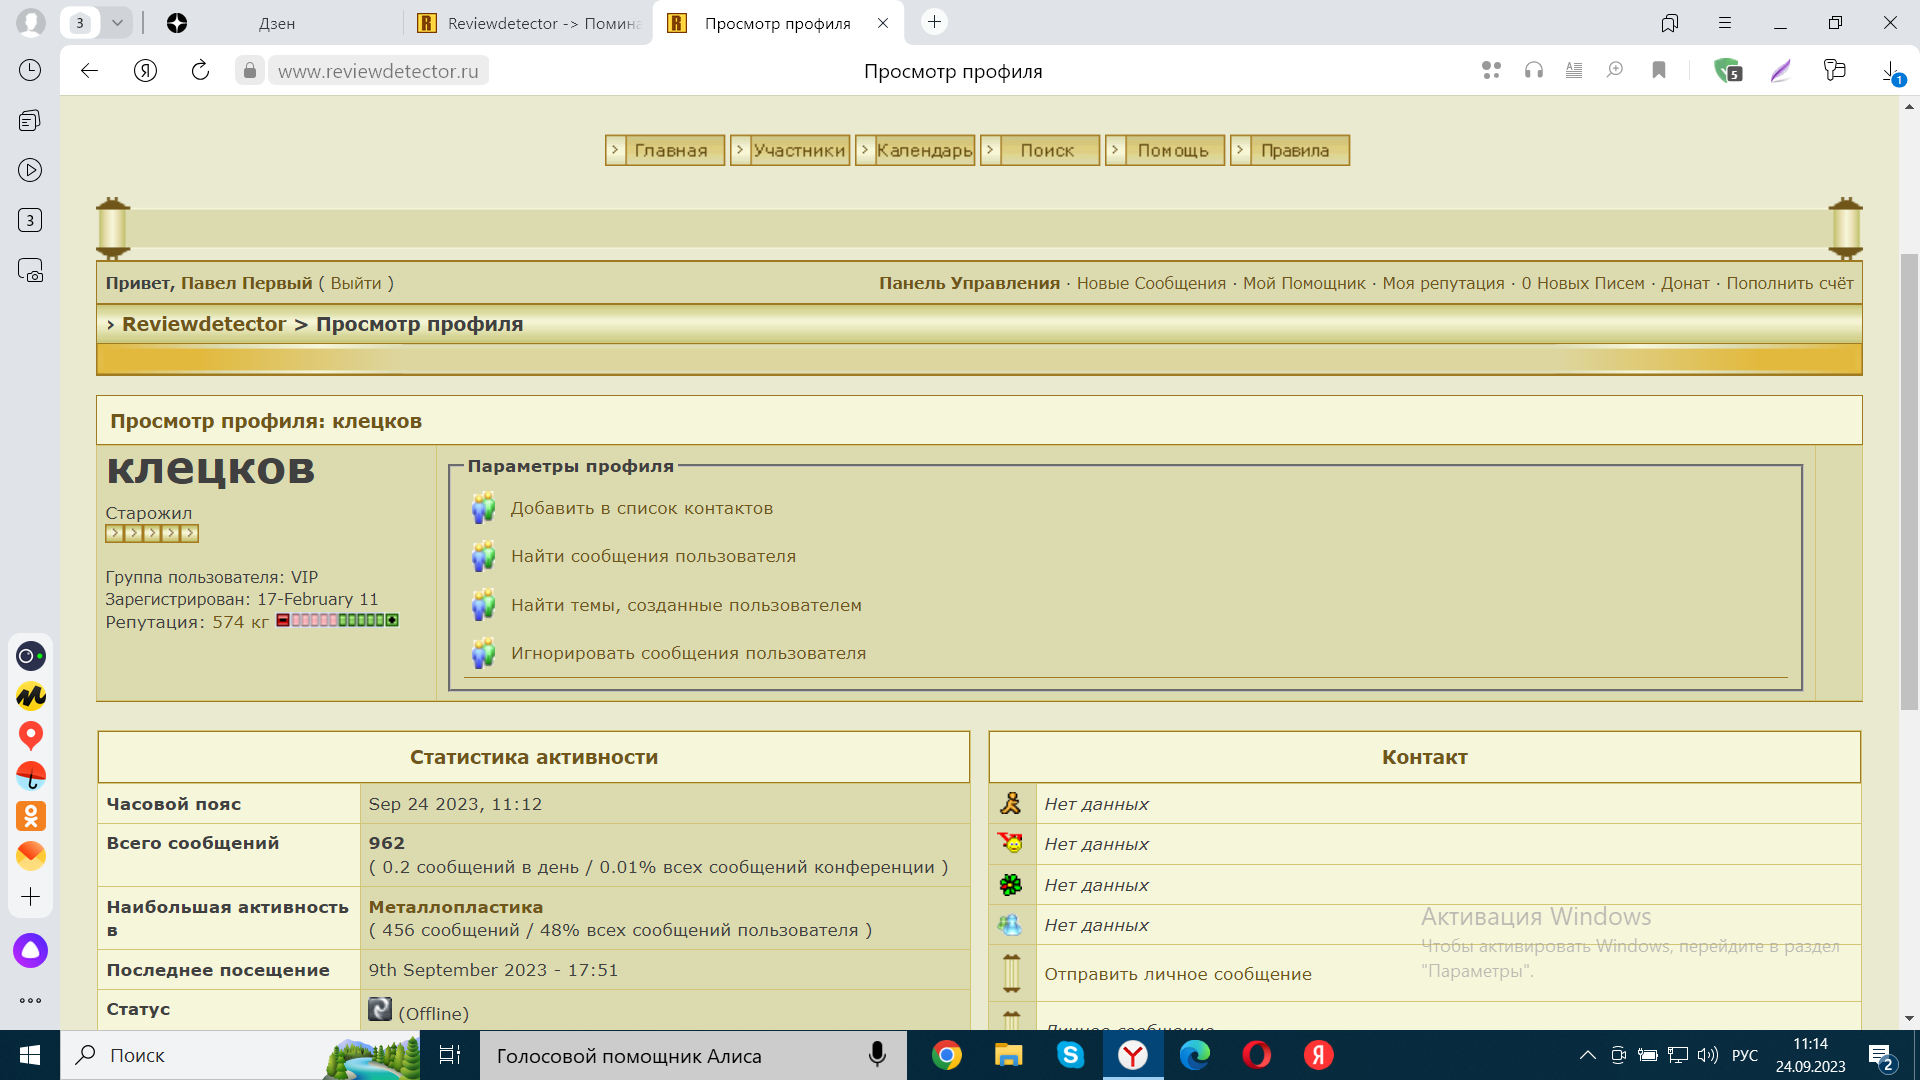Viewport: 1920px width, 1080px height.
Task: Click the send personal message scroll icon
Action: pos(1011,973)
